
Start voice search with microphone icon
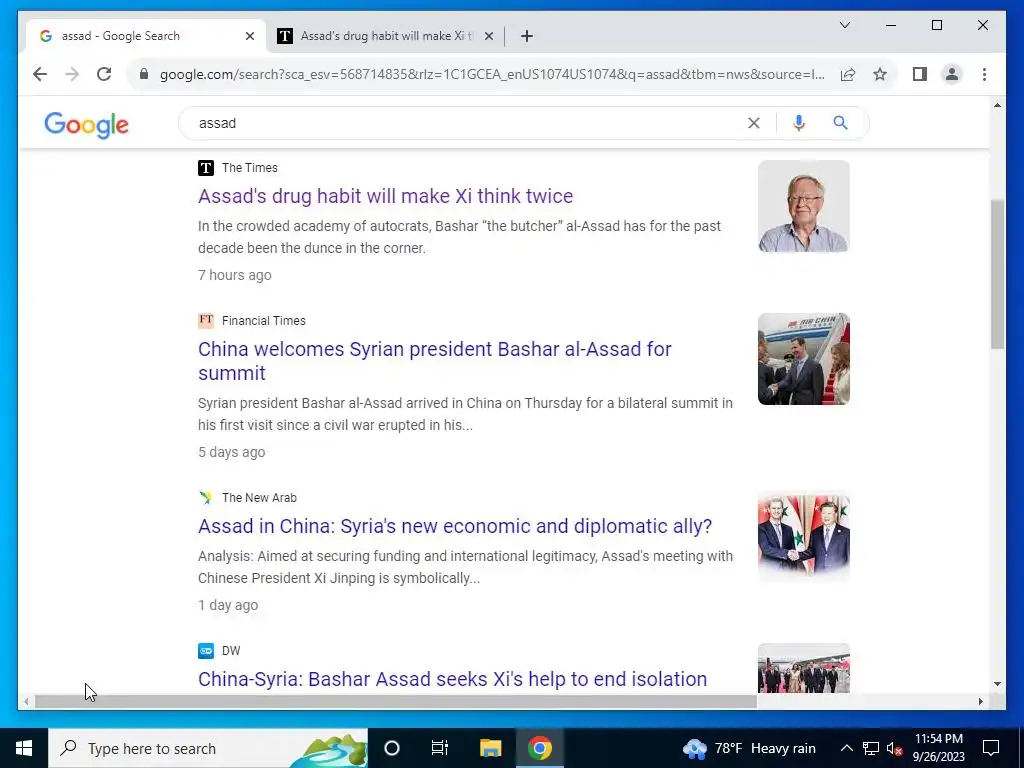click(799, 123)
